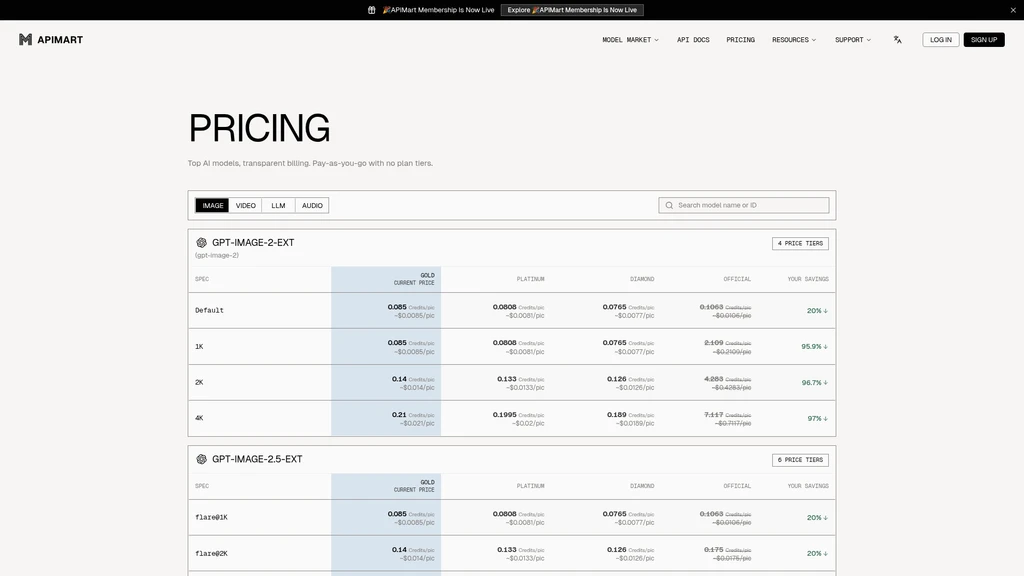The height and width of the screenshot is (576, 1024).
Task: Click the GOLD CURRENT PRICE header in GPT-IMAGE-2-EXT
Action: 413,279
